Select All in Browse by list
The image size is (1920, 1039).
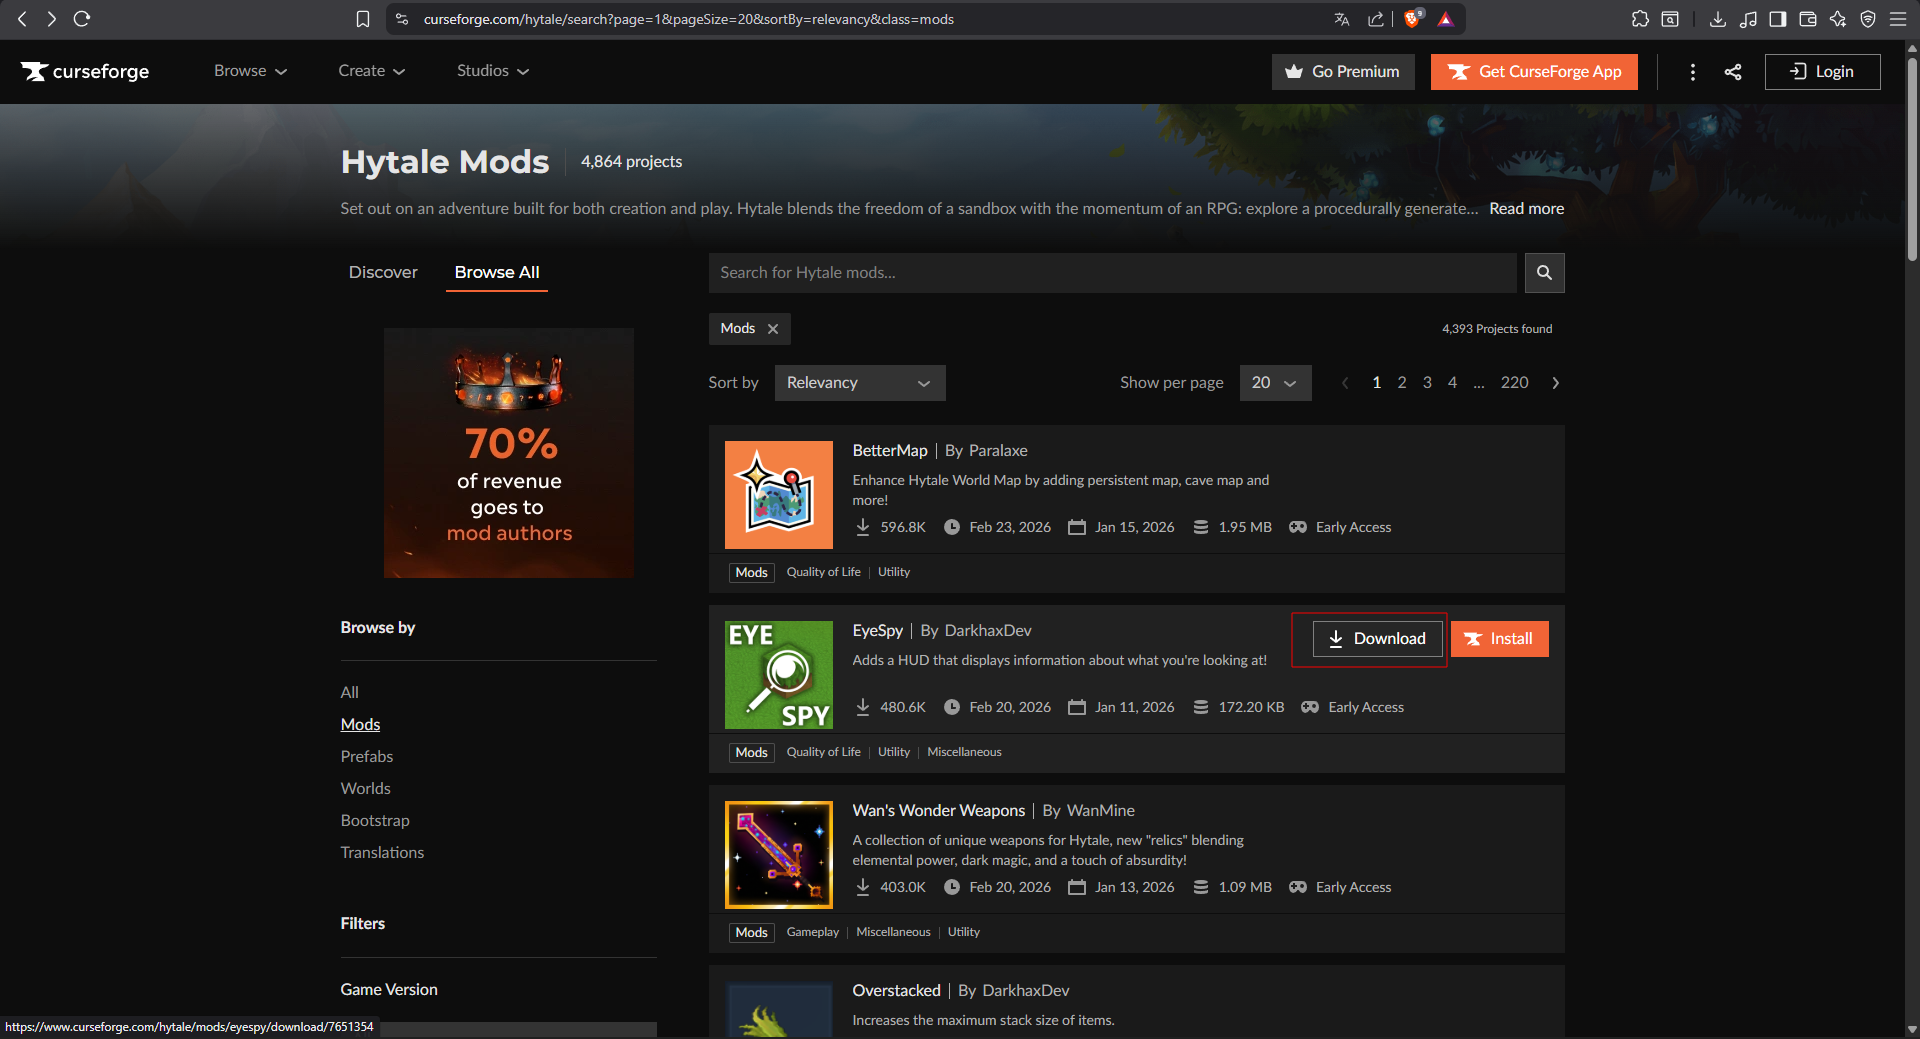(349, 692)
